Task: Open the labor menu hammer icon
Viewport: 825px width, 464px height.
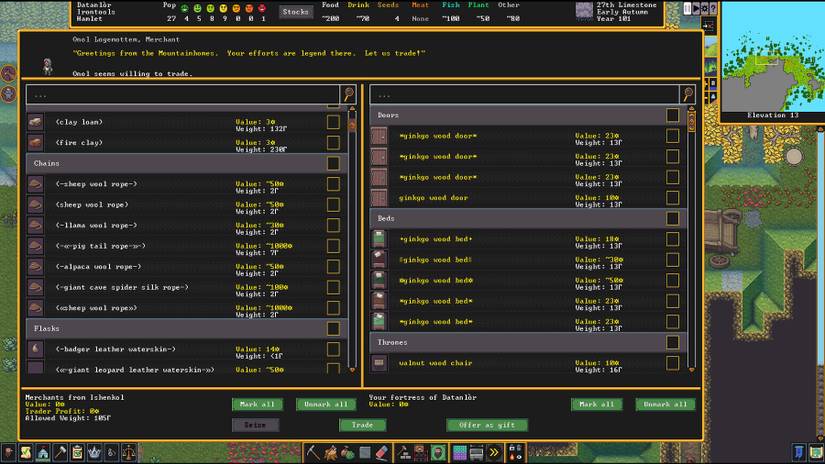Action: tap(60, 452)
